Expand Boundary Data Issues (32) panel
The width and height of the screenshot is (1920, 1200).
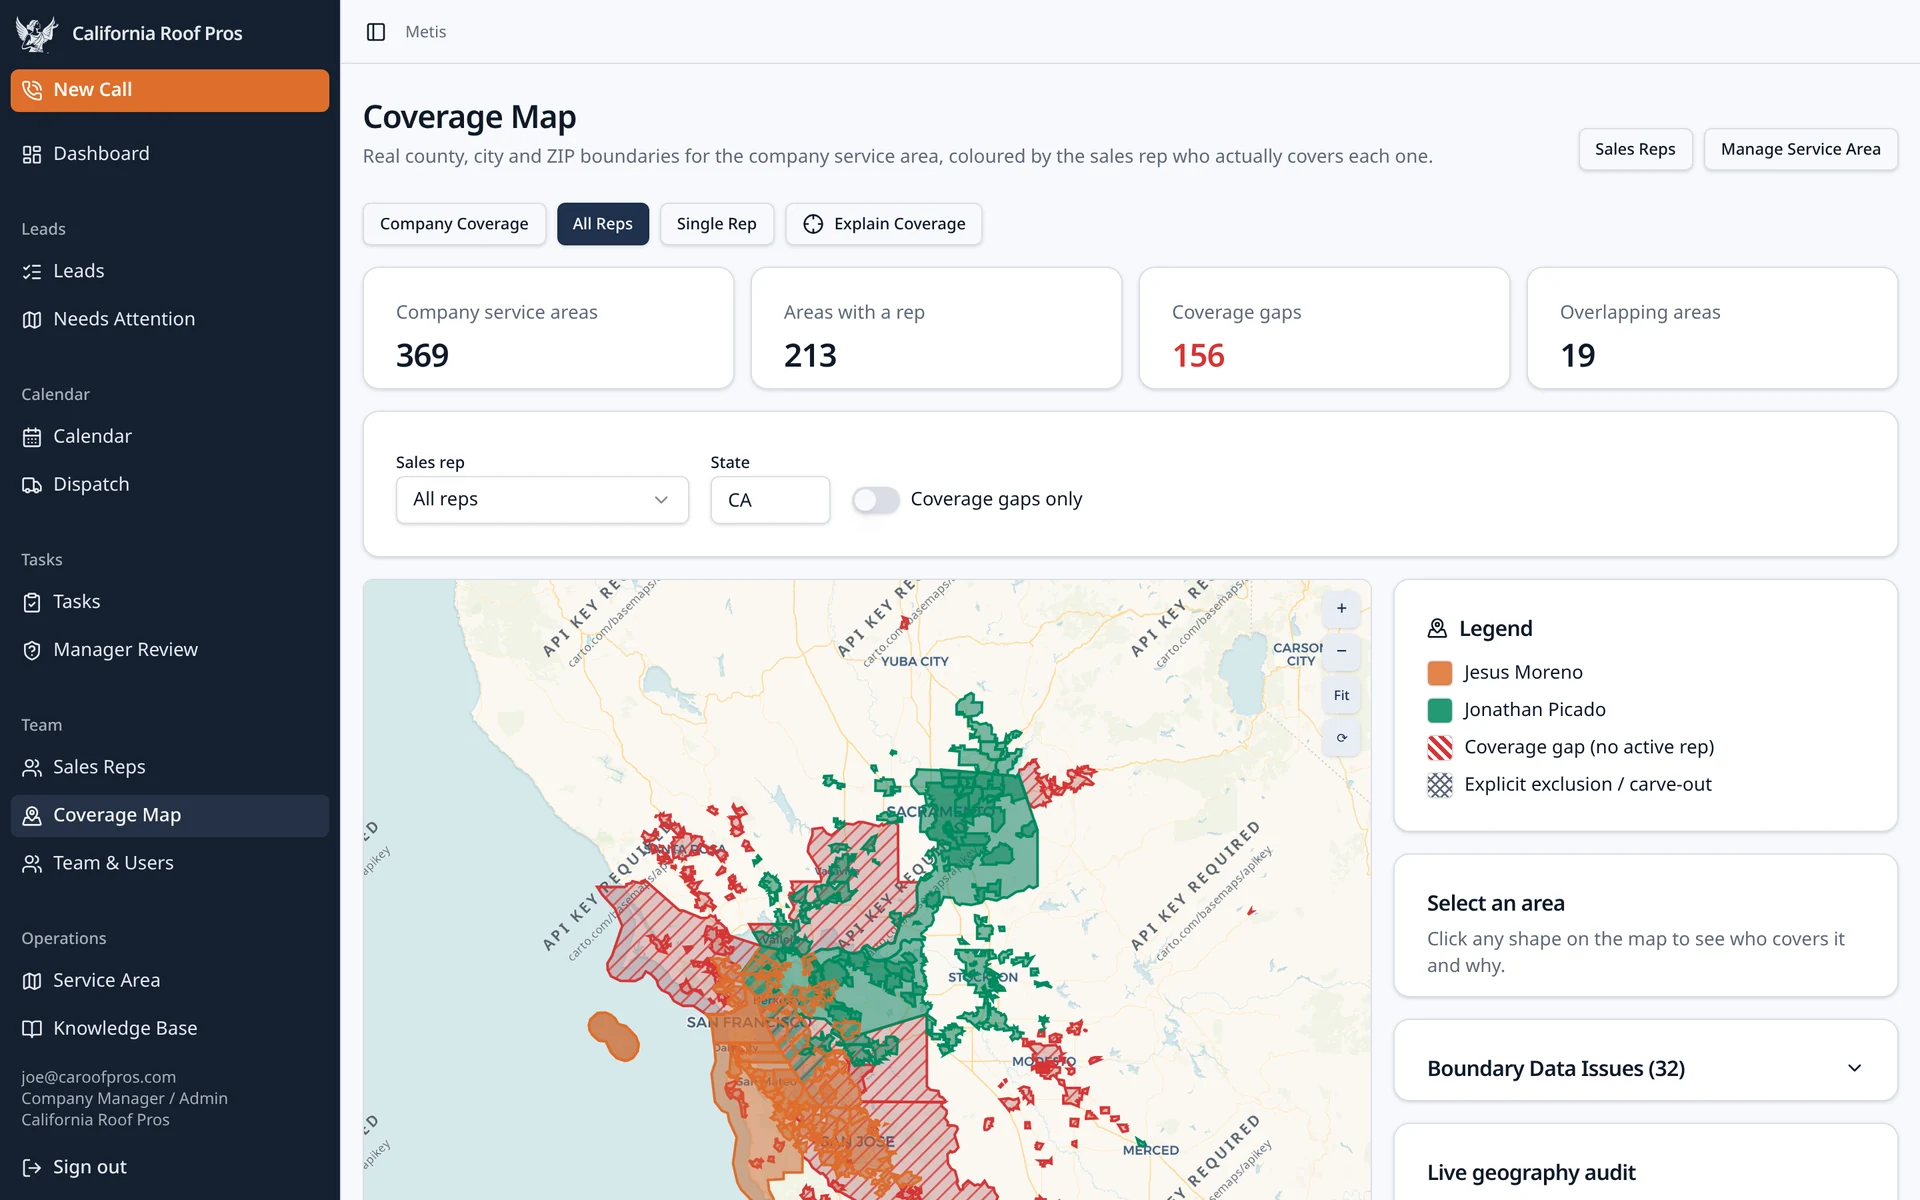pos(1645,1068)
